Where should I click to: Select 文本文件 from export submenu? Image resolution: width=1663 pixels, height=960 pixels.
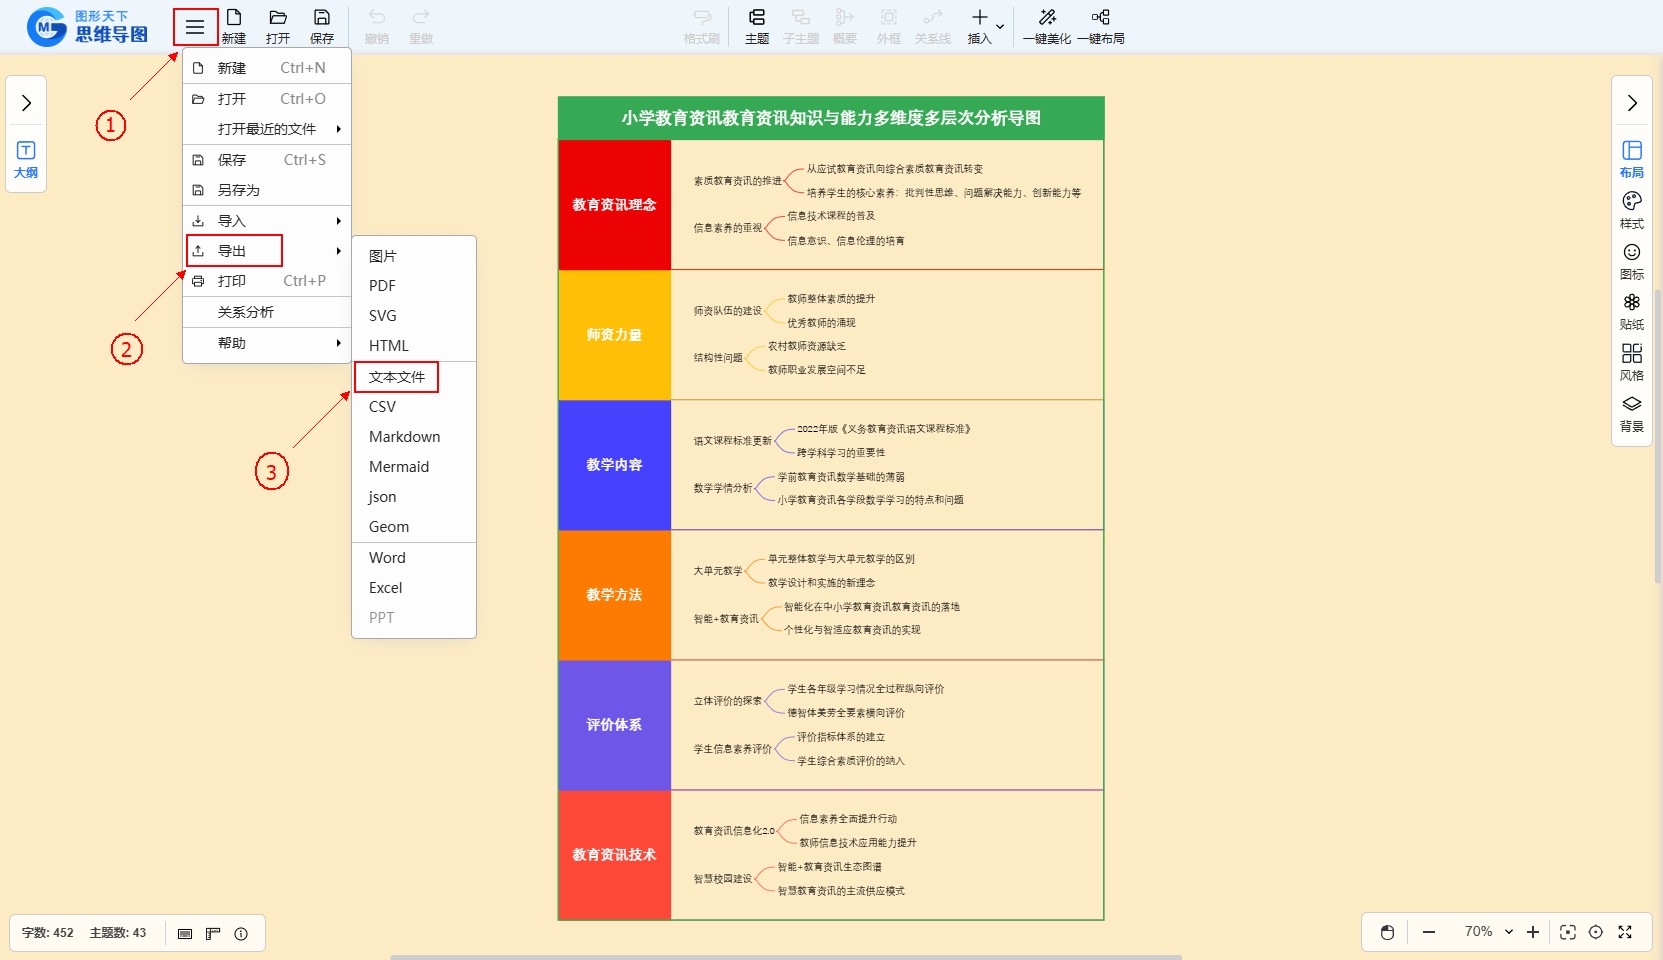(397, 377)
